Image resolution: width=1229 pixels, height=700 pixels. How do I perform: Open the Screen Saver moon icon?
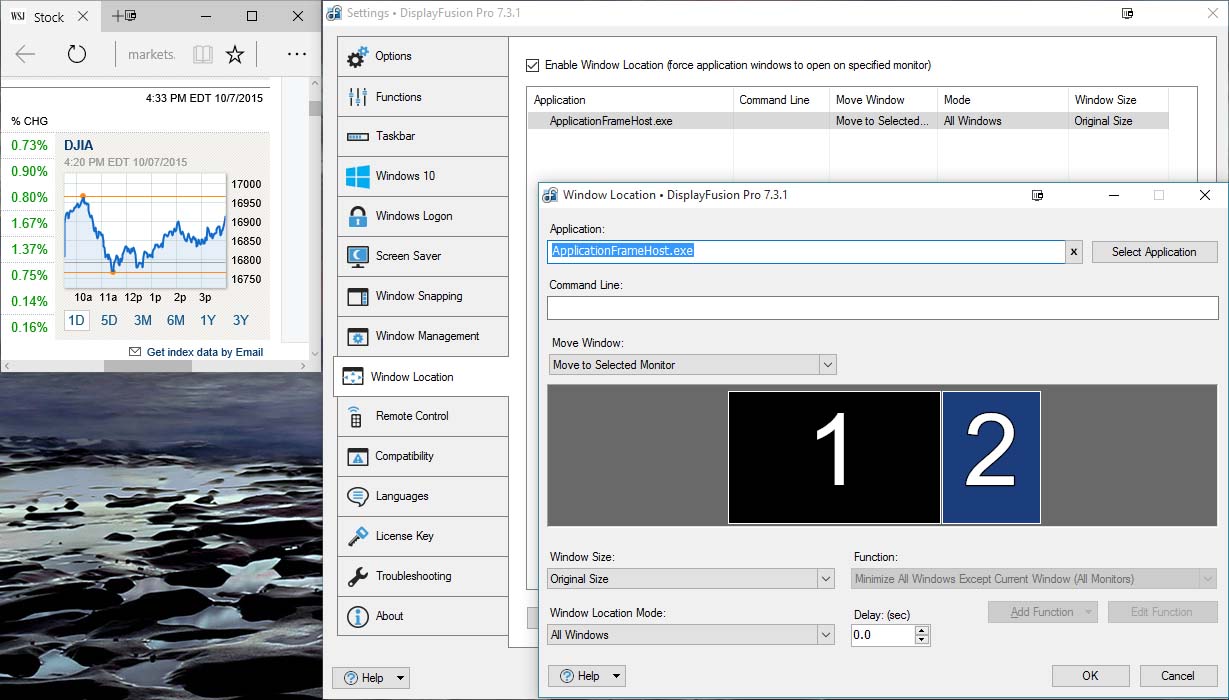click(357, 257)
